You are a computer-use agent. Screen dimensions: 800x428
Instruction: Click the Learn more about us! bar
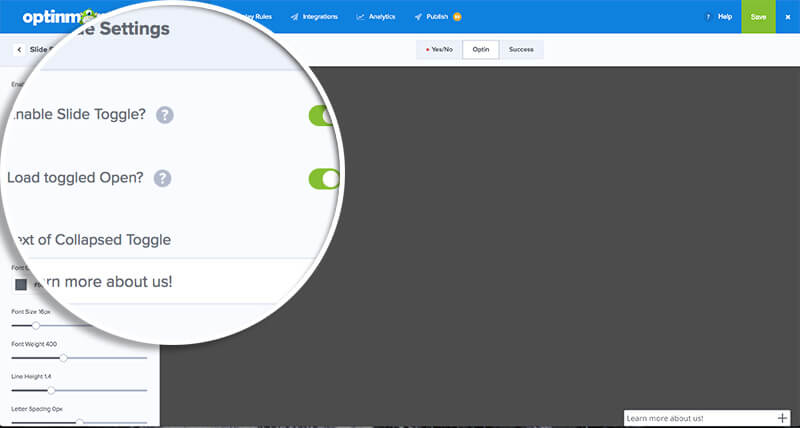pos(707,418)
